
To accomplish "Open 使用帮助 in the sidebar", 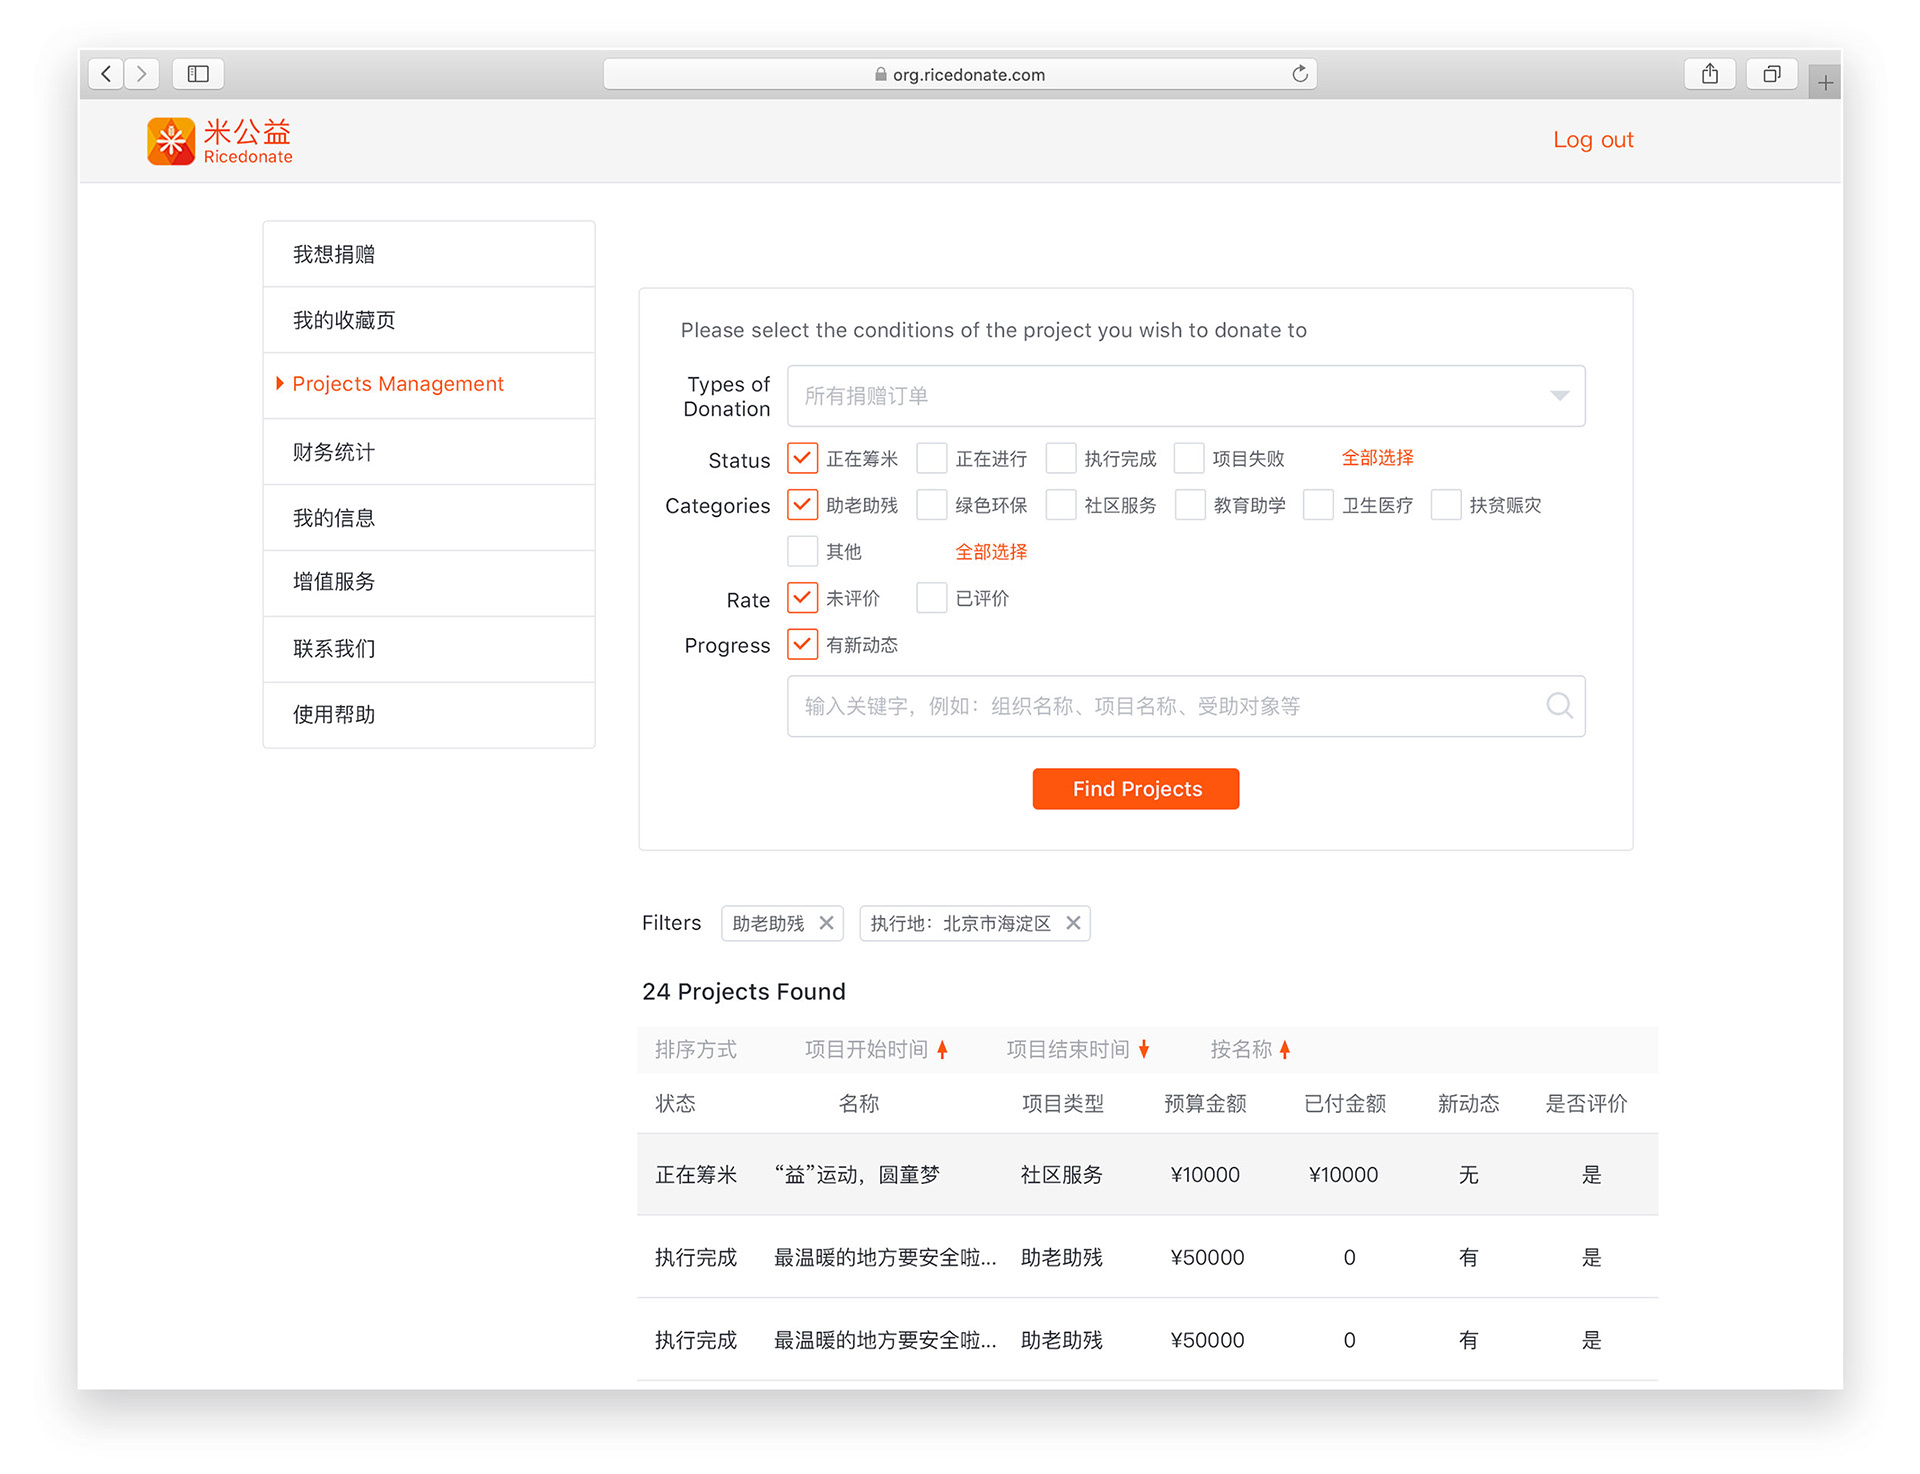I will coord(429,714).
